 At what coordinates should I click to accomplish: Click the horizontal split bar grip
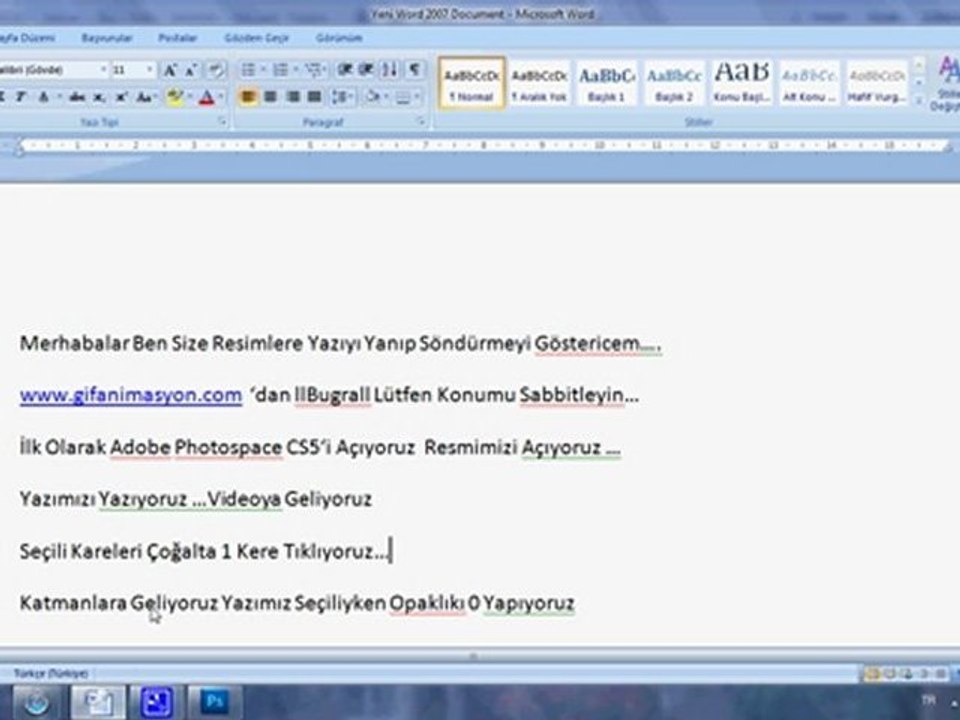pyautogui.click(x=473, y=656)
